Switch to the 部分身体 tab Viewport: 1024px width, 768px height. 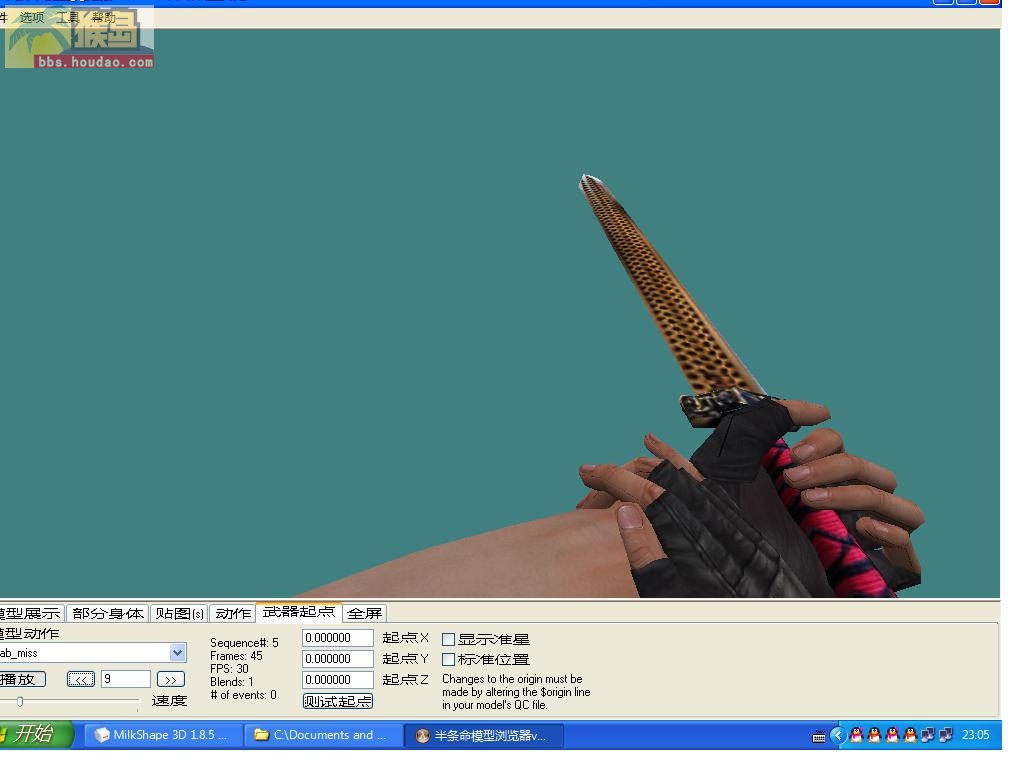[108, 613]
